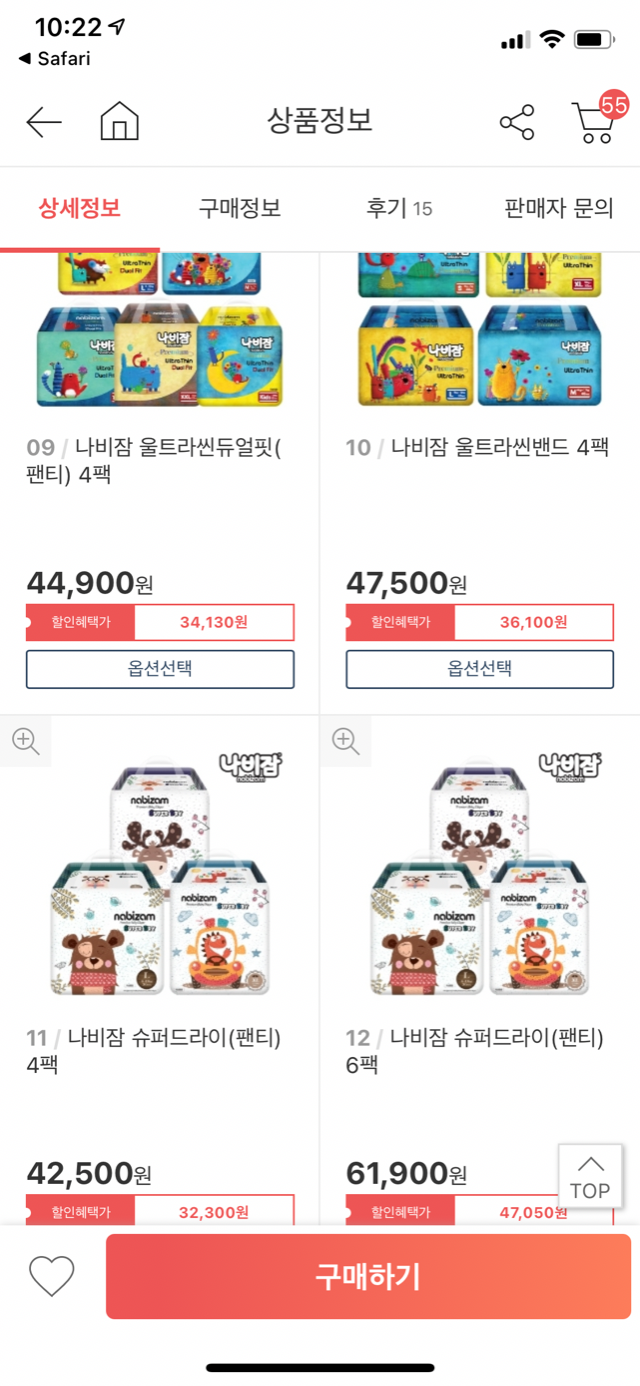Tap the back arrow icon

click(44, 122)
